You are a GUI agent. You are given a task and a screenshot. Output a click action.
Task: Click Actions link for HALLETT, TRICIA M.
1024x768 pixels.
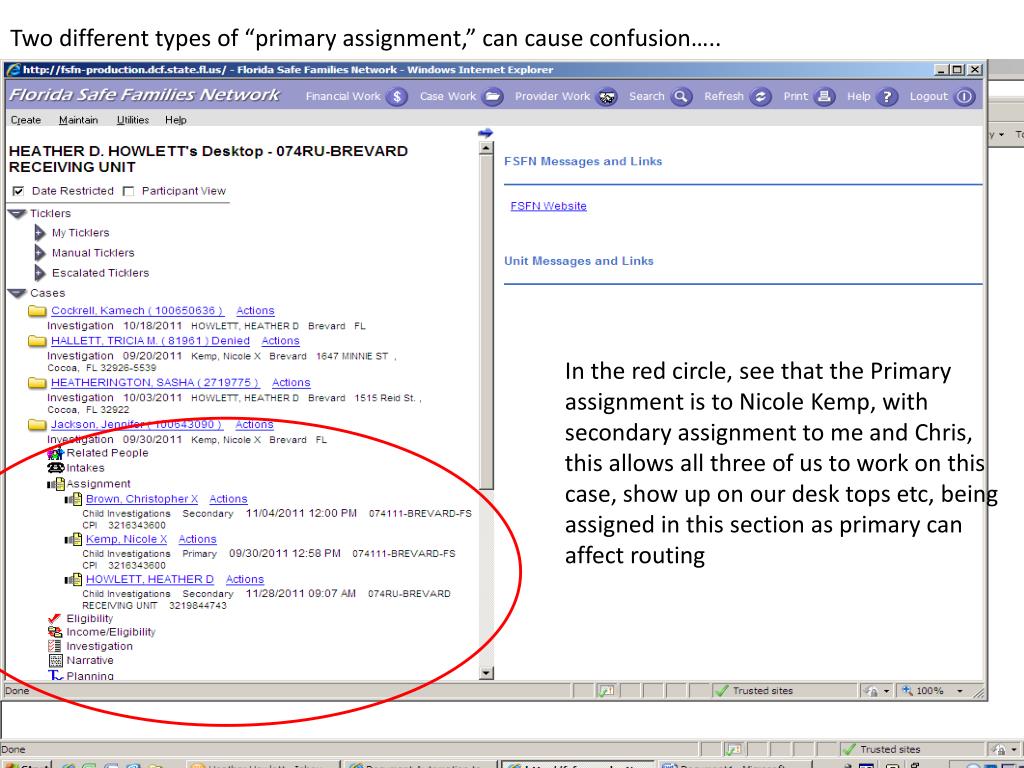280,341
